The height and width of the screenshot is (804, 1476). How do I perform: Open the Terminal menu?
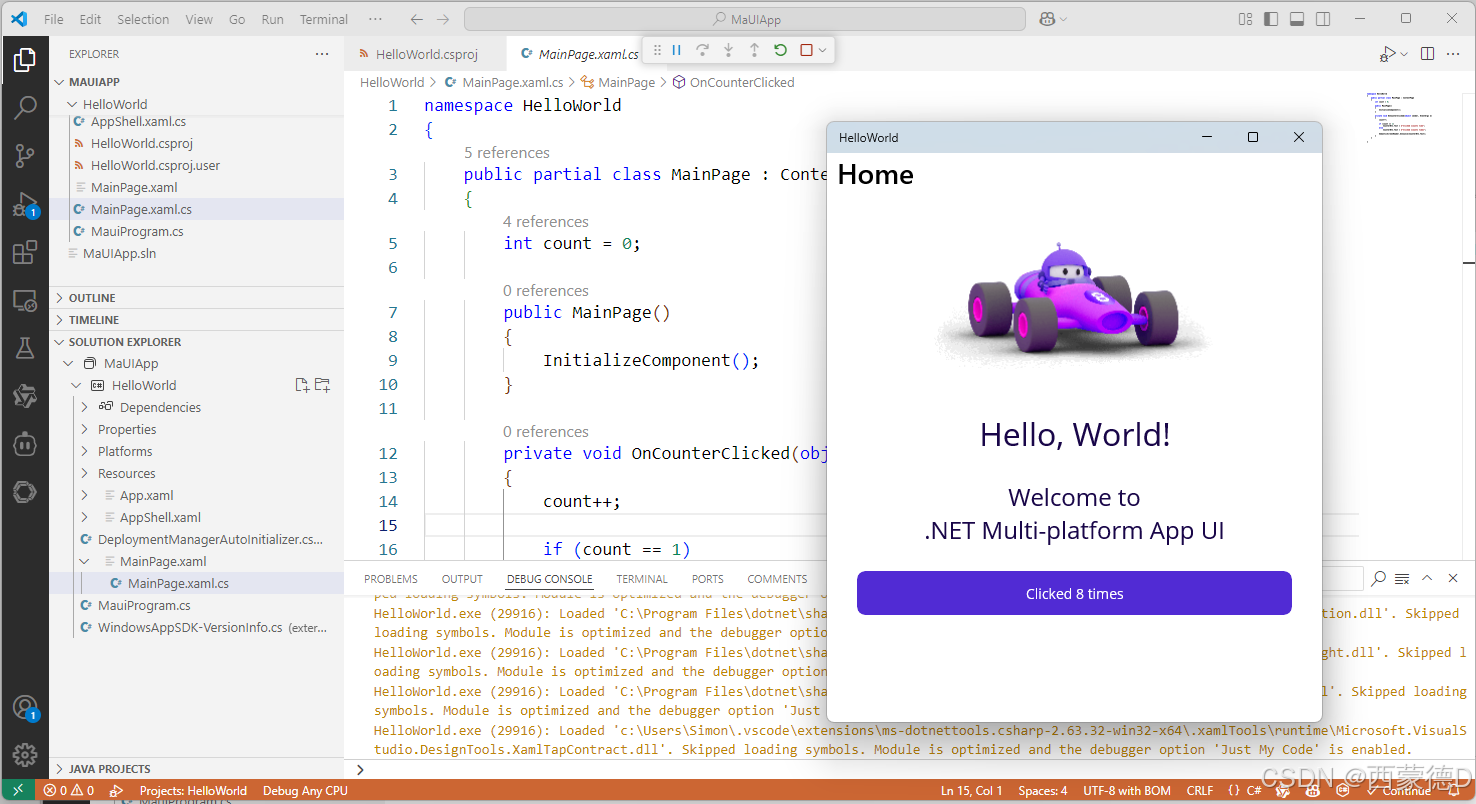(324, 19)
